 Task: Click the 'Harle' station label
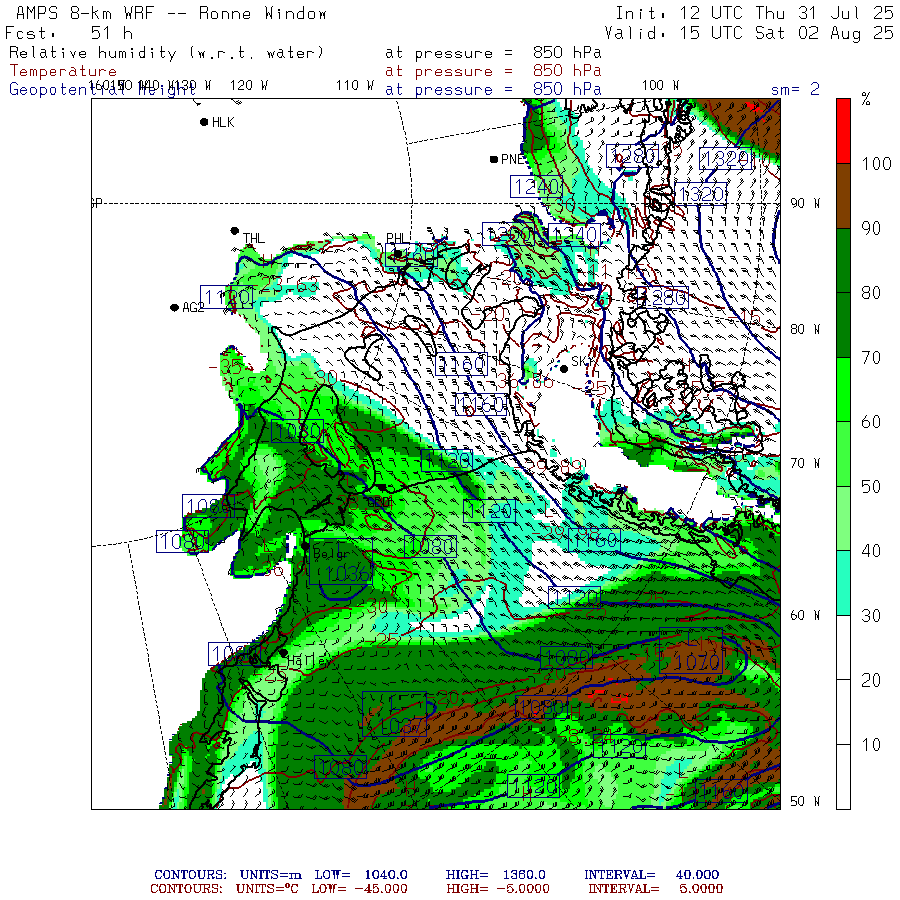point(307,661)
